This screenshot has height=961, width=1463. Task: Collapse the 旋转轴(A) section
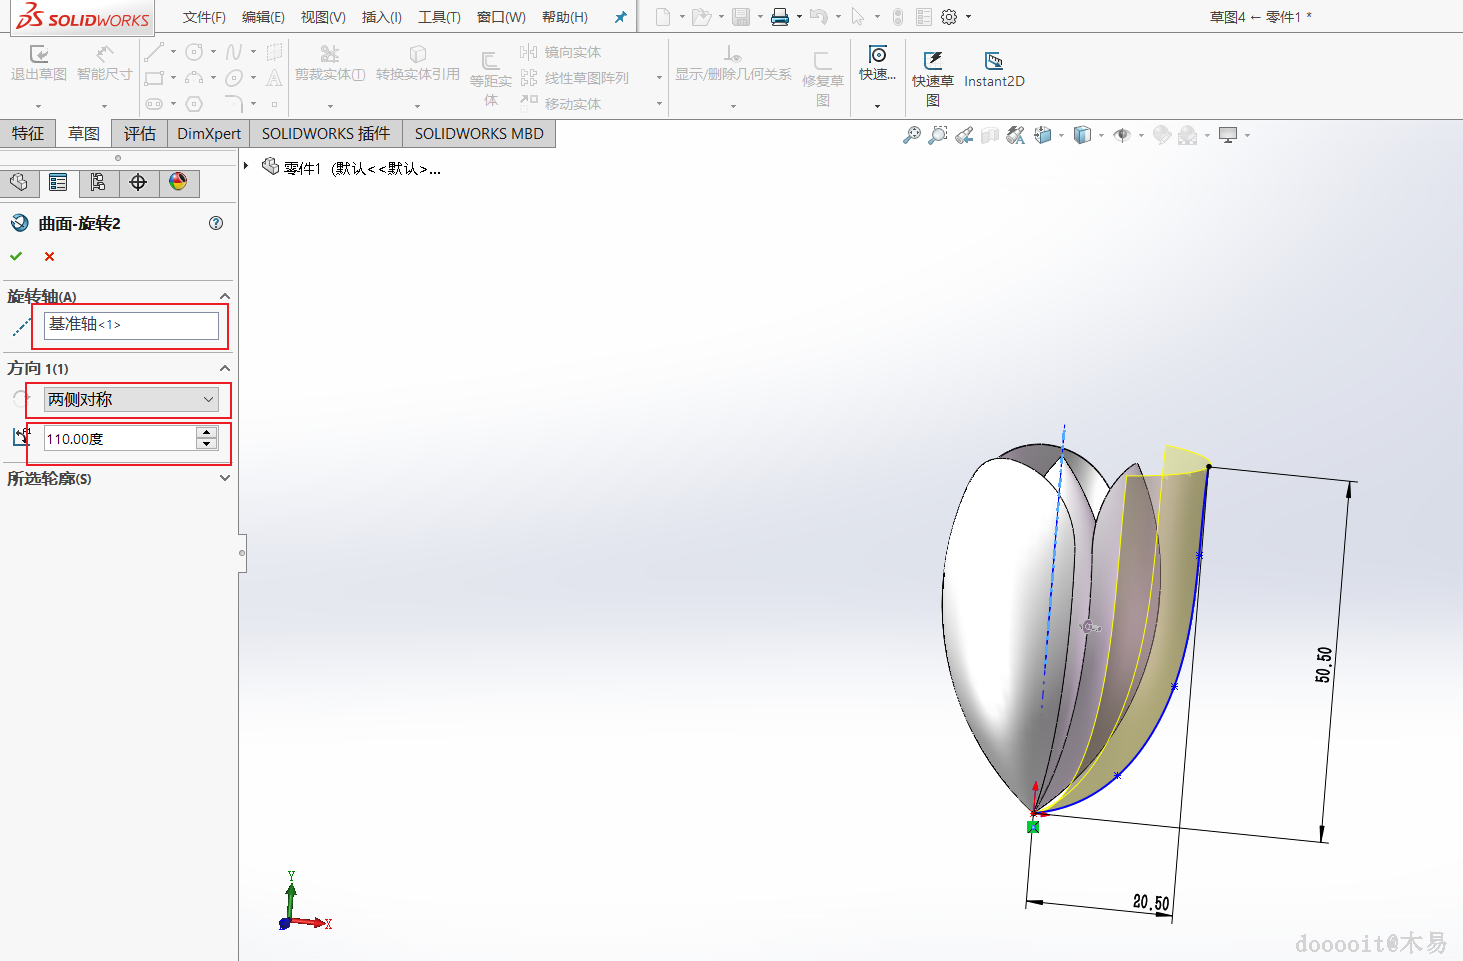[x=224, y=297]
